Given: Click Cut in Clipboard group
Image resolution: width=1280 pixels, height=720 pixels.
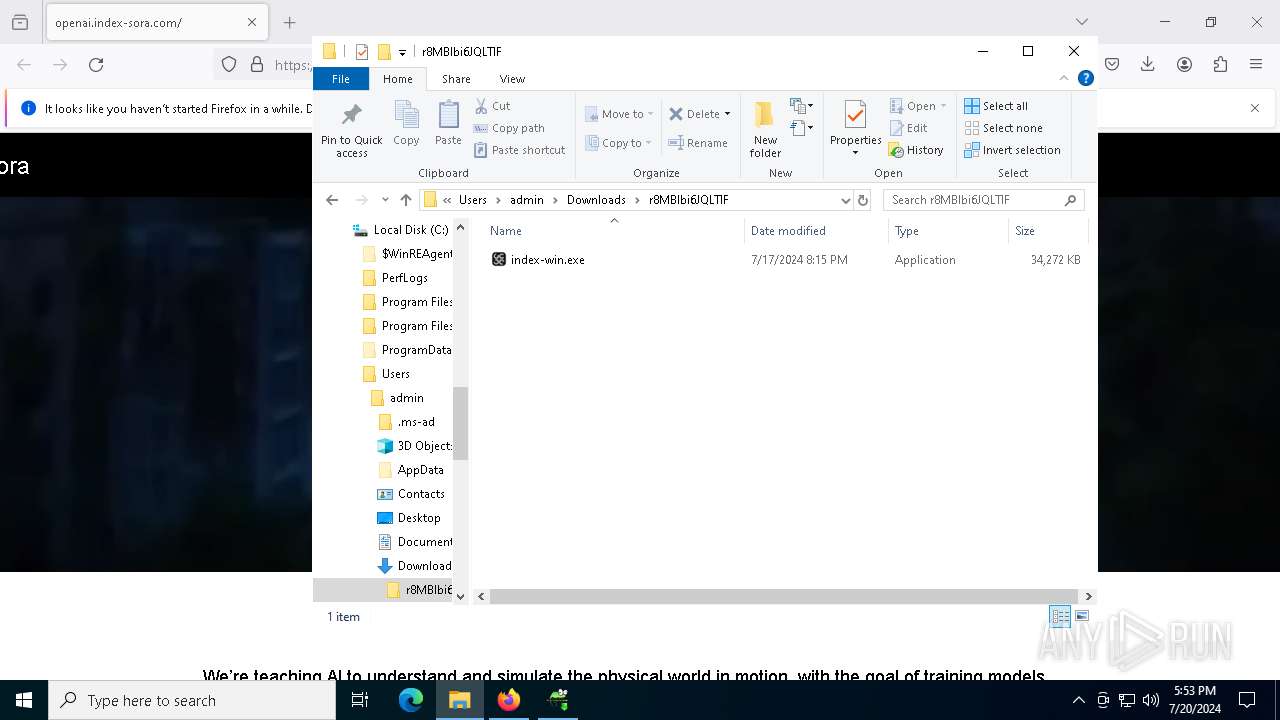Looking at the screenshot, I should point(493,106).
